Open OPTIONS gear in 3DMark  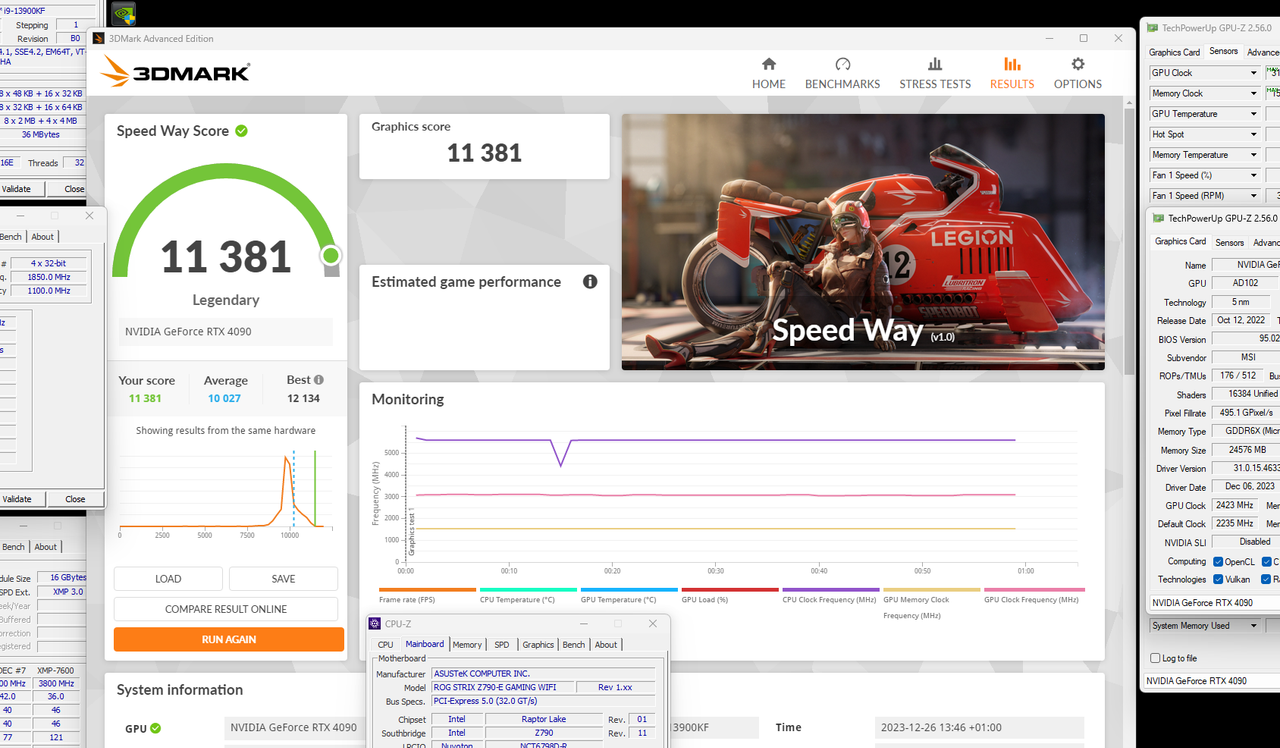(1077, 73)
